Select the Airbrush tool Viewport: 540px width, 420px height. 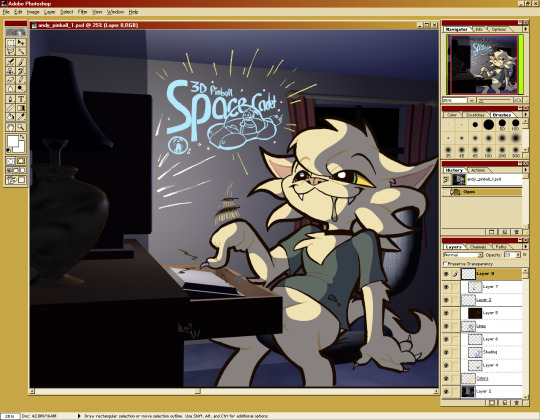(x=11, y=62)
